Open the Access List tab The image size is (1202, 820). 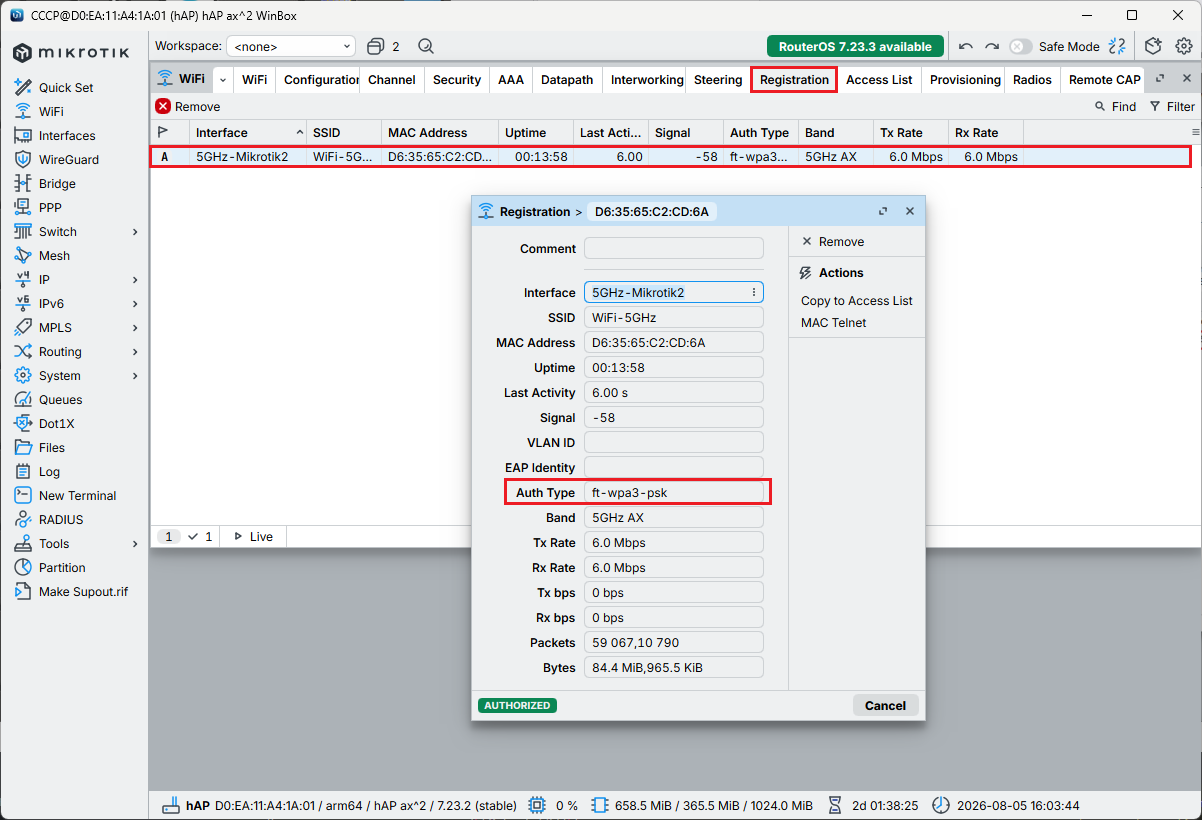[x=879, y=80]
